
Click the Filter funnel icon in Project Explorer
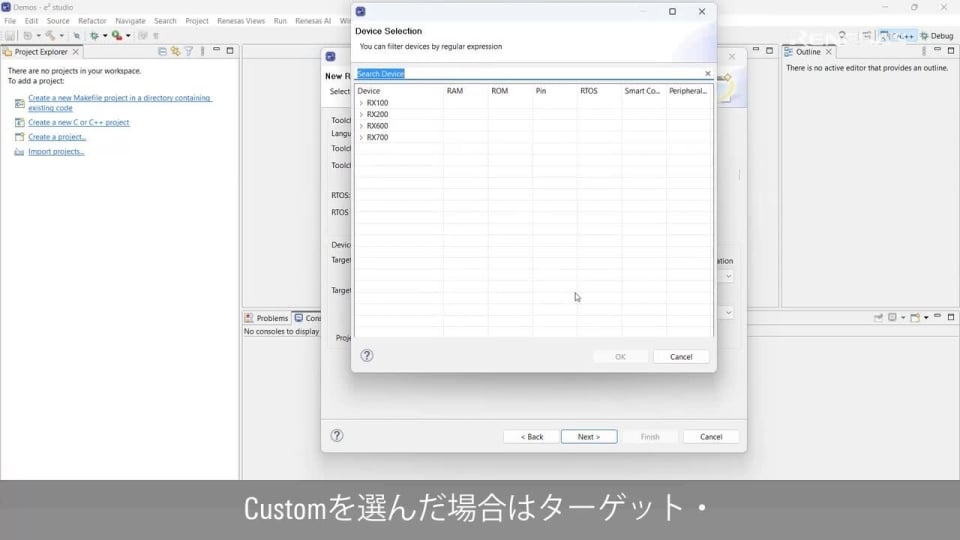[x=189, y=51]
